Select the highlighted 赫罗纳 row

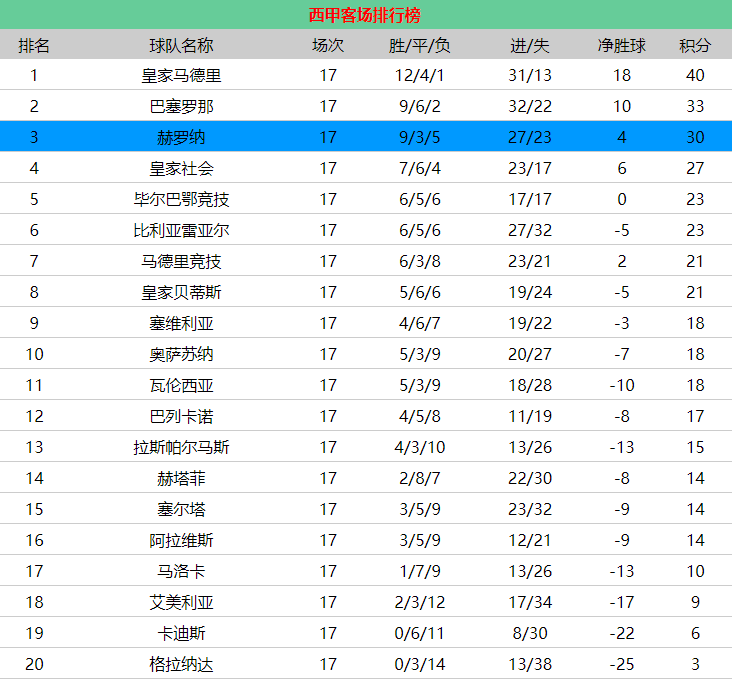pos(181,138)
